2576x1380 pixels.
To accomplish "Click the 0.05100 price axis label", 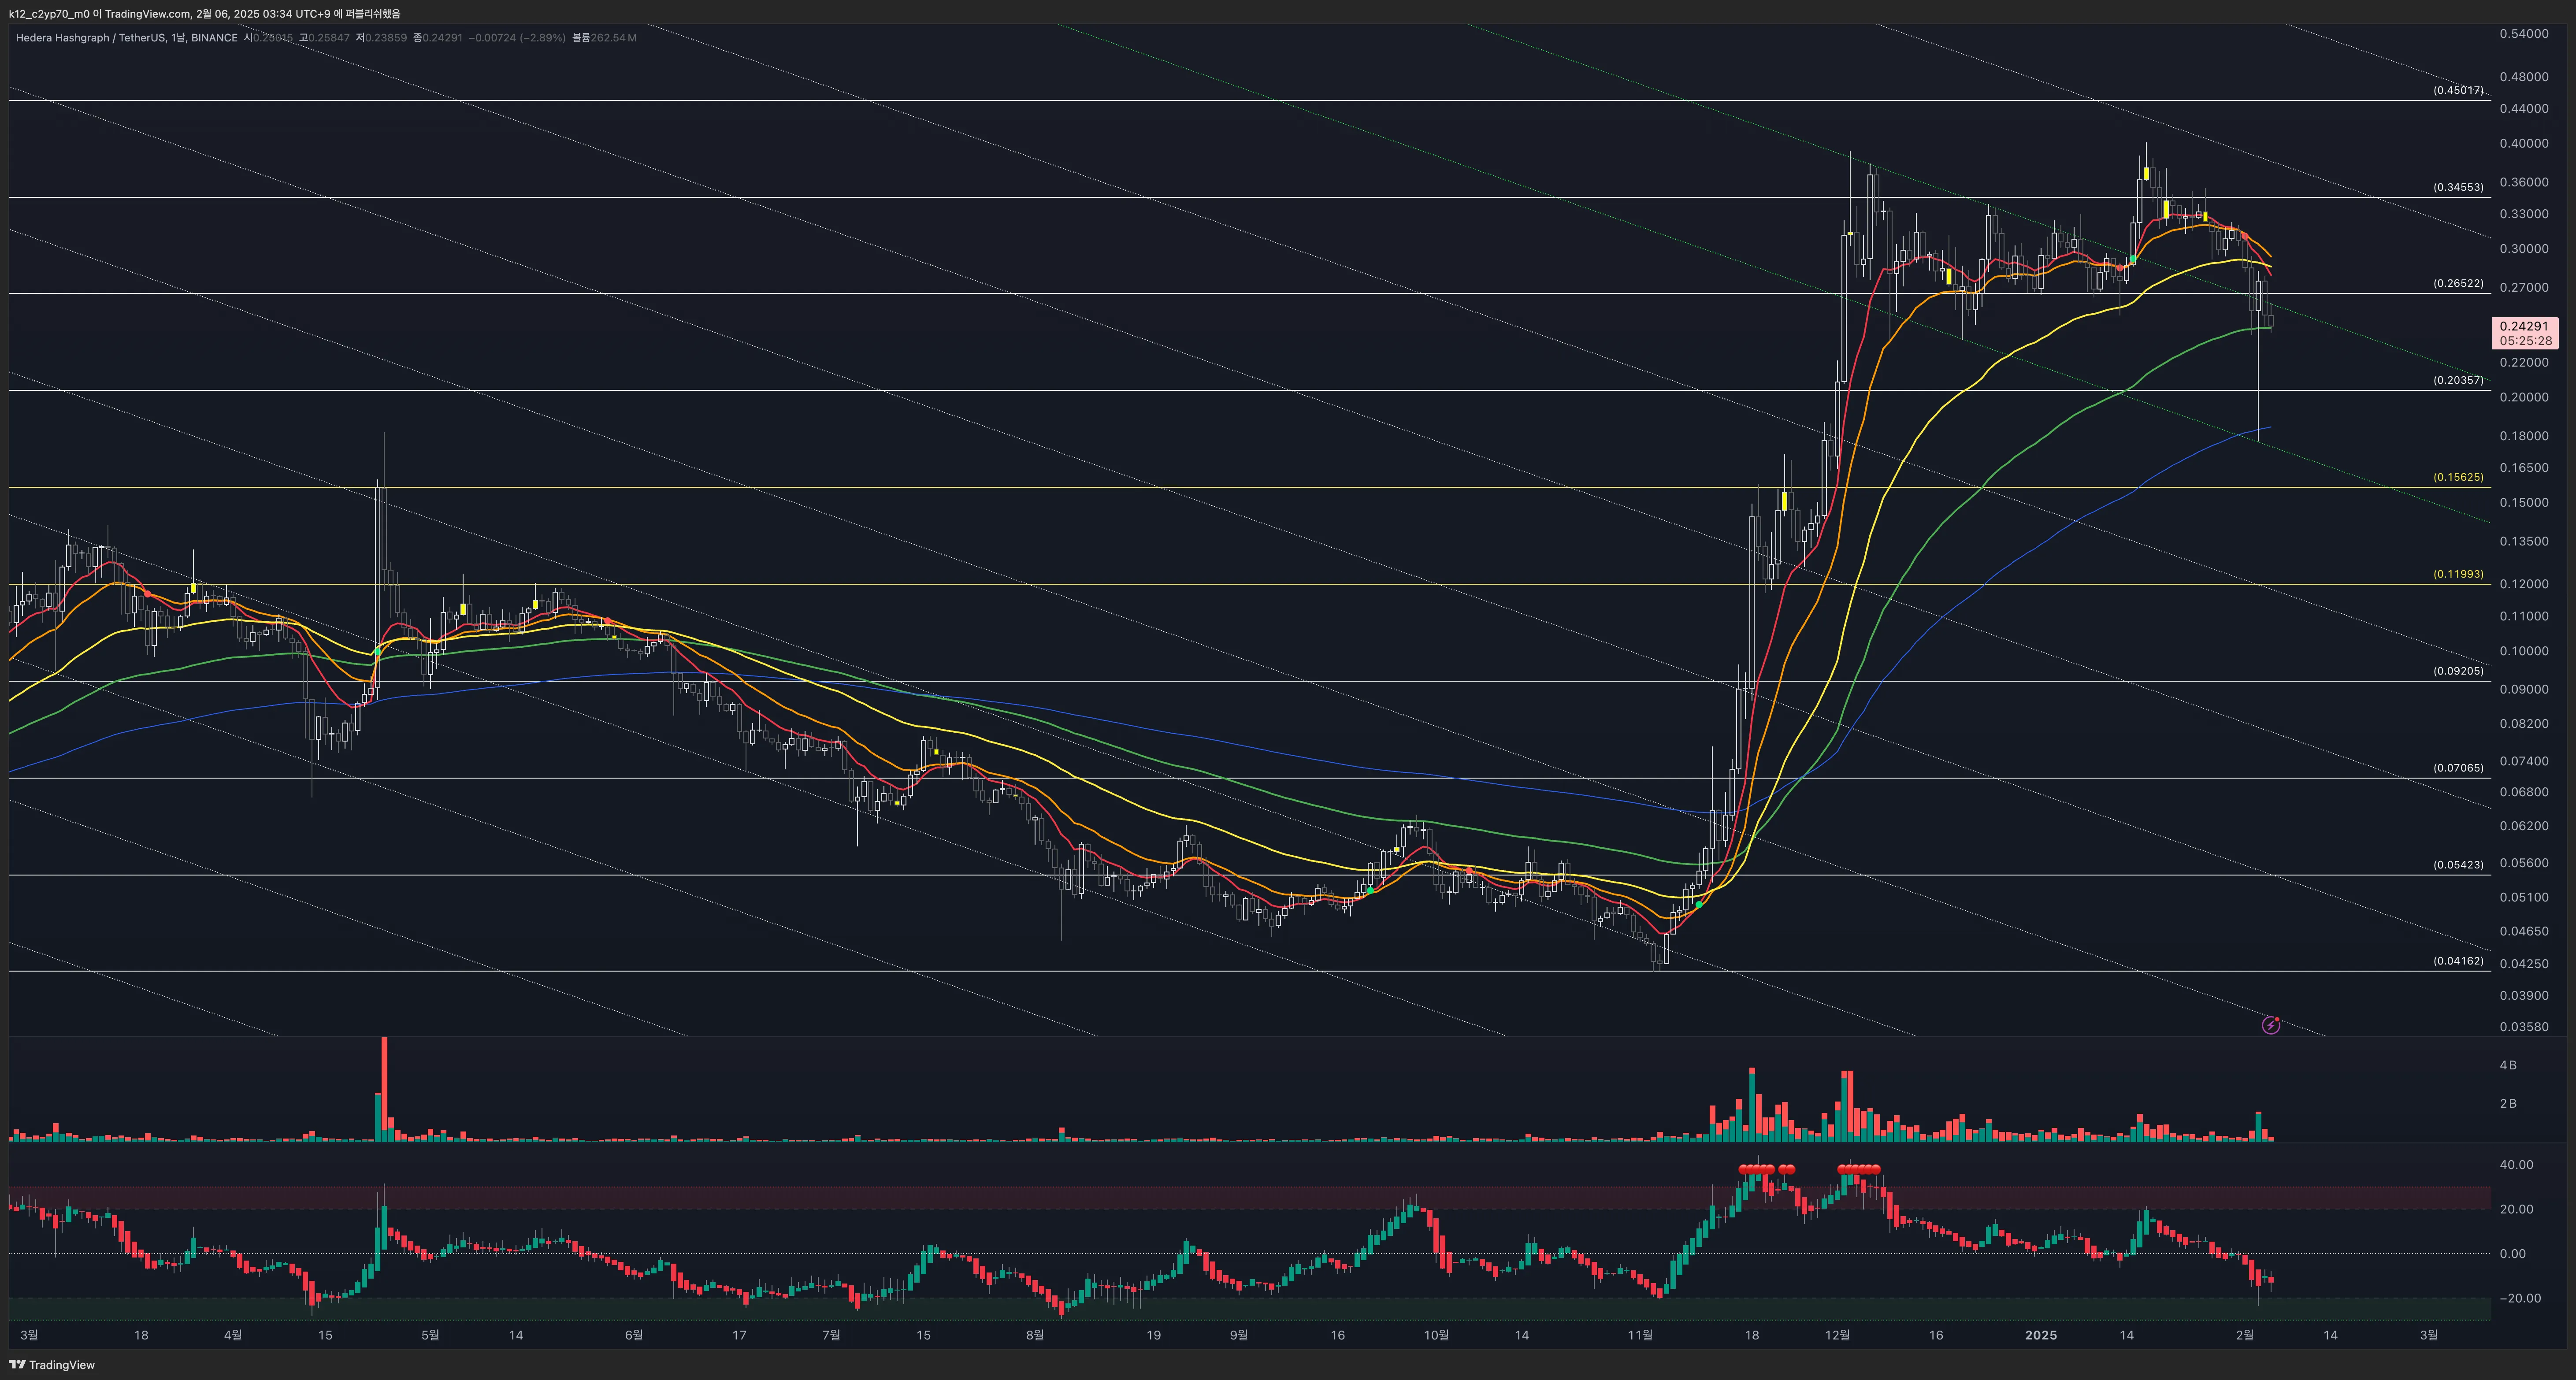I will coord(2524,898).
